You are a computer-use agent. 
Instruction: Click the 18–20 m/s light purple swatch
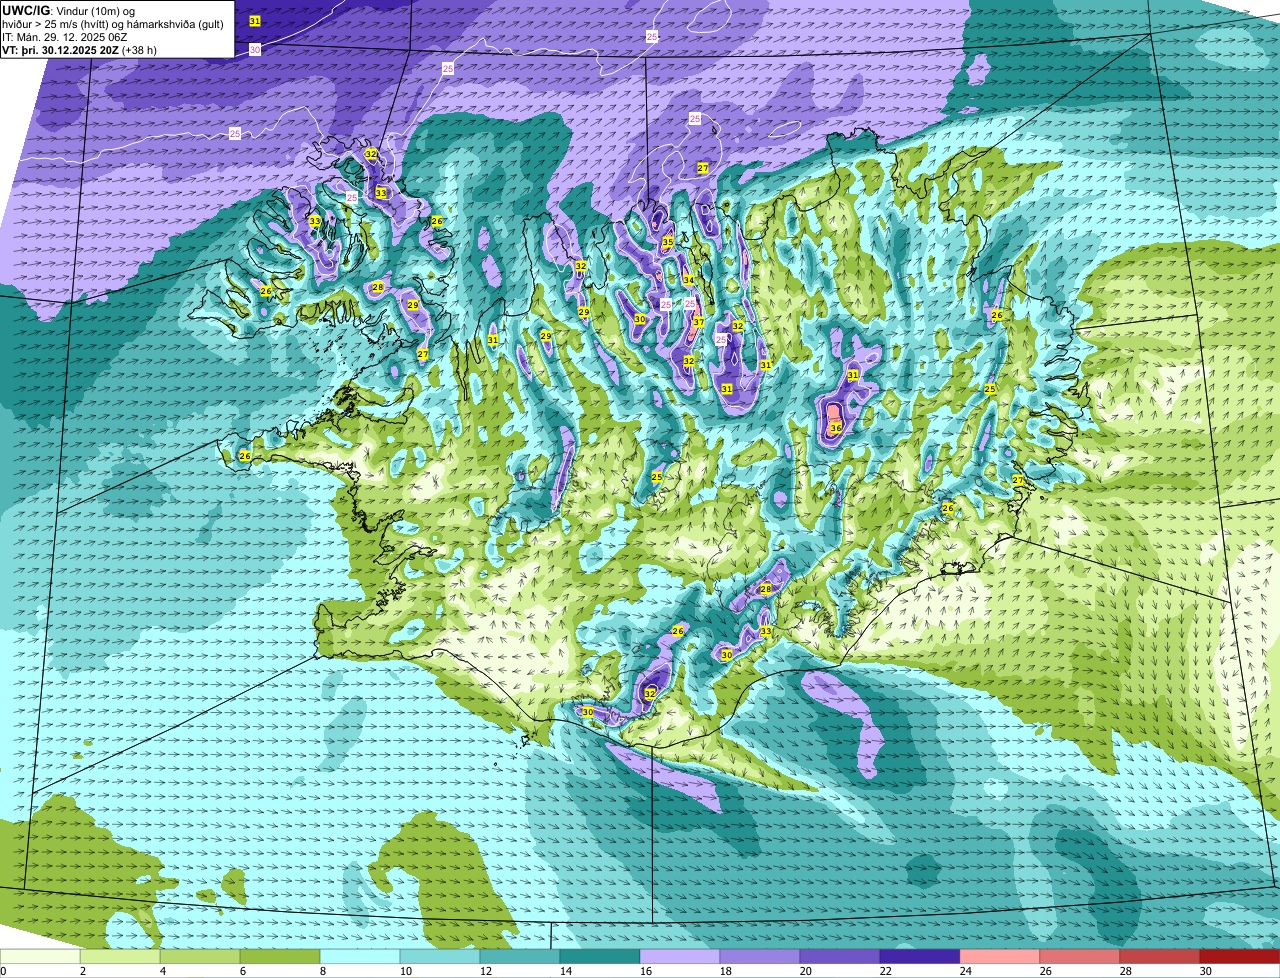pyautogui.click(x=760, y=956)
